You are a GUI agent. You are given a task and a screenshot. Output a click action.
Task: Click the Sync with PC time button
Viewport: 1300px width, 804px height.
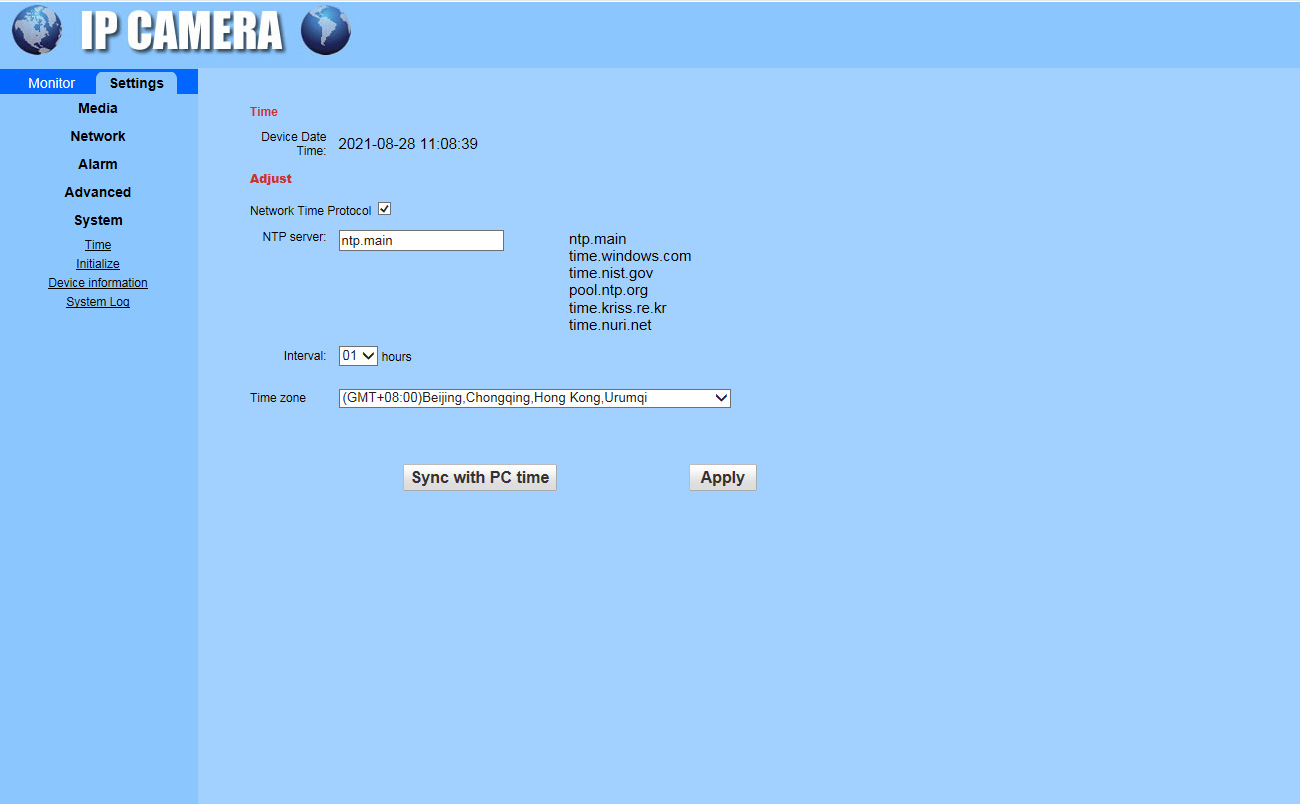[x=480, y=478]
